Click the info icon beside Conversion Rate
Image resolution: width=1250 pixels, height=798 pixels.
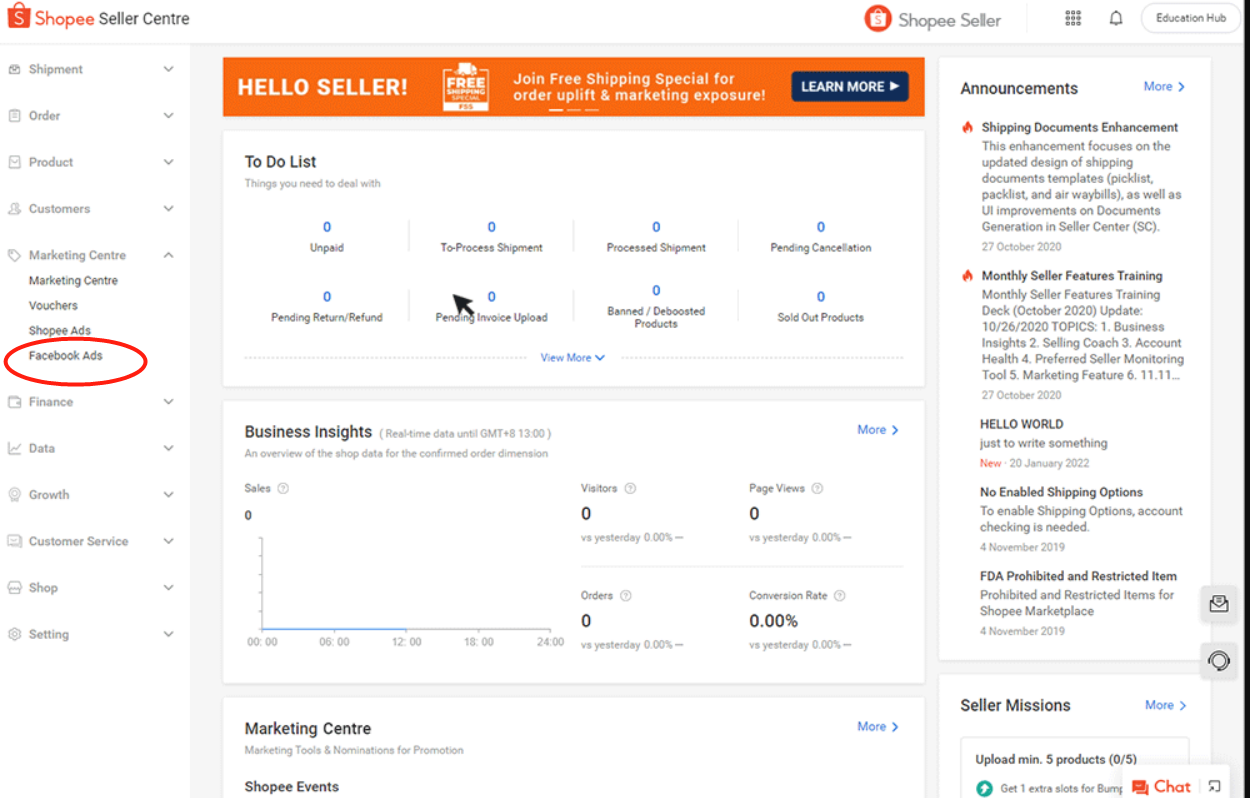click(x=840, y=596)
